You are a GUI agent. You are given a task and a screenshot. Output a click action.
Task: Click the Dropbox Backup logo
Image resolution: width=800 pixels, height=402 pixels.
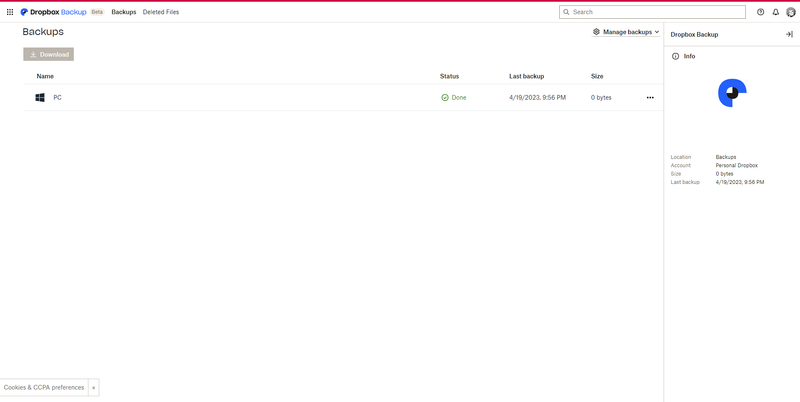[53, 12]
